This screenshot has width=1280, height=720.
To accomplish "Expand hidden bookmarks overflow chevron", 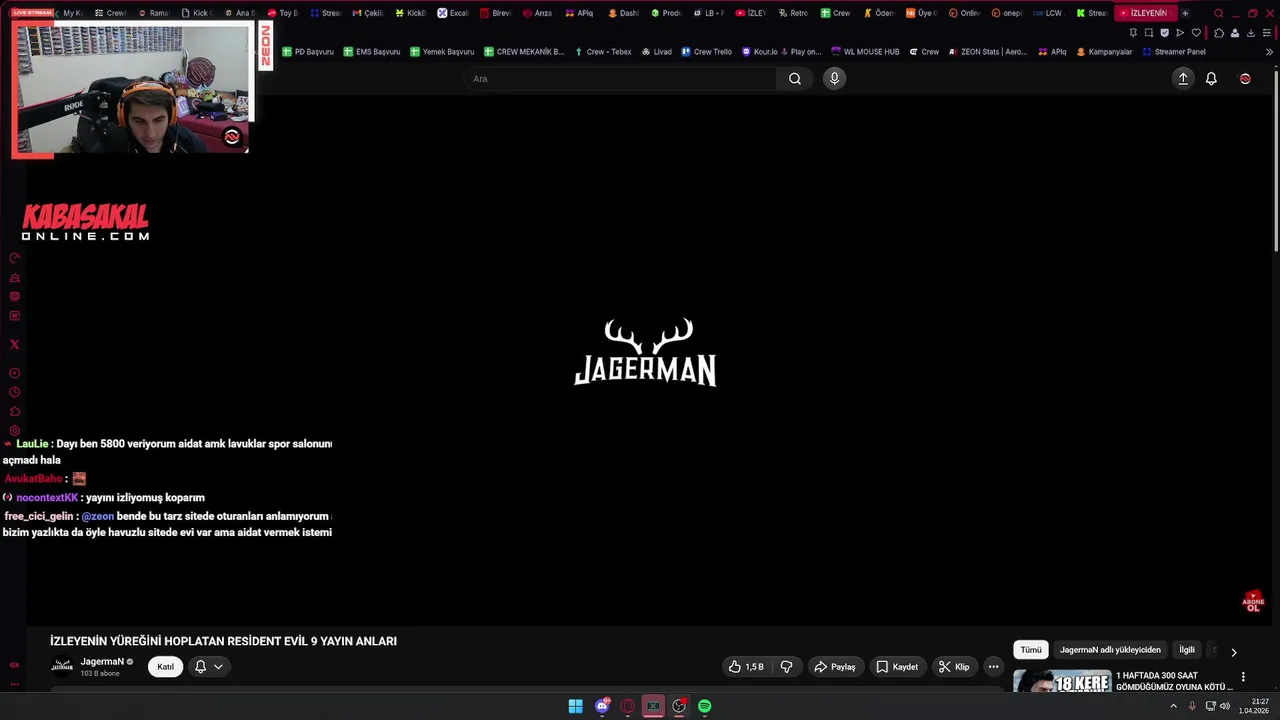I will 1269,52.
